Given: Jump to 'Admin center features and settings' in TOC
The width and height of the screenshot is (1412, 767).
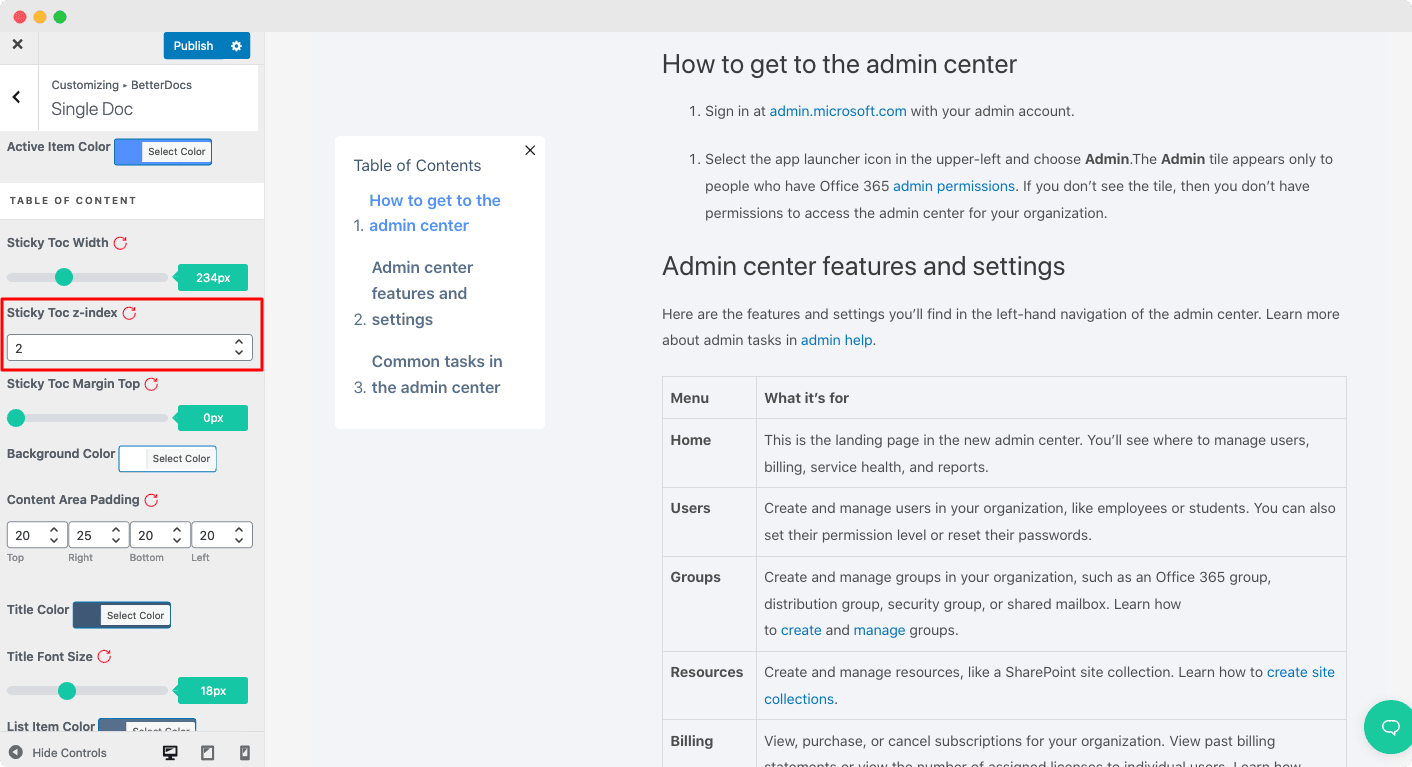Looking at the screenshot, I should click(x=422, y=293).
